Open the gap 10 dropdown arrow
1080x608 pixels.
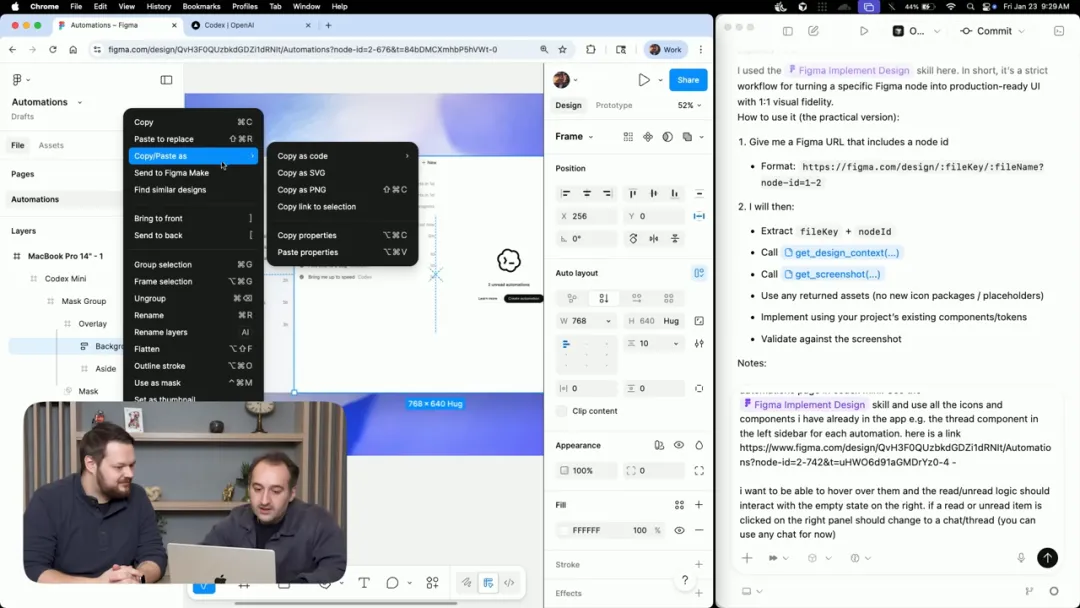coord(676,344)
